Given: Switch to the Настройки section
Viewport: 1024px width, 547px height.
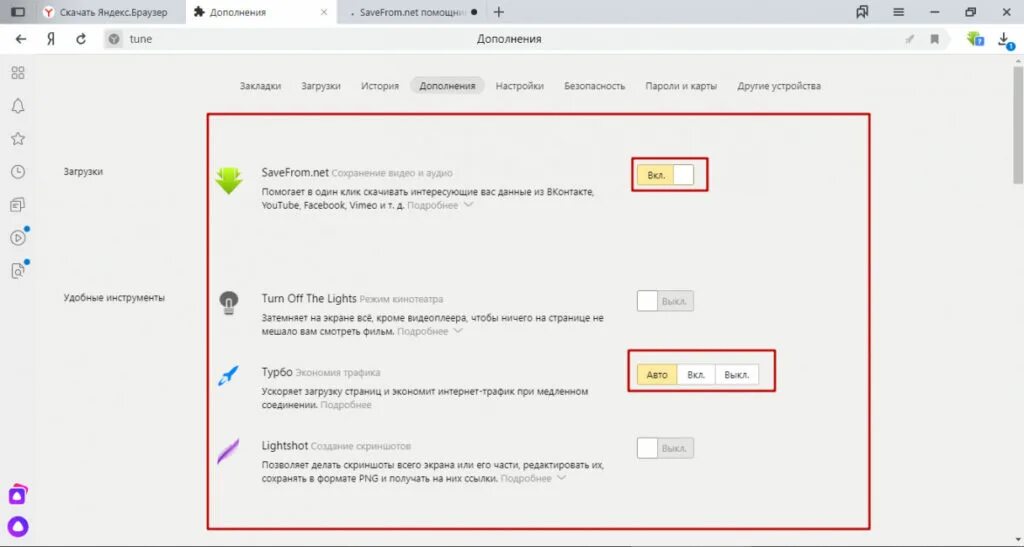Looking at the screenshot, I should 520,86.
